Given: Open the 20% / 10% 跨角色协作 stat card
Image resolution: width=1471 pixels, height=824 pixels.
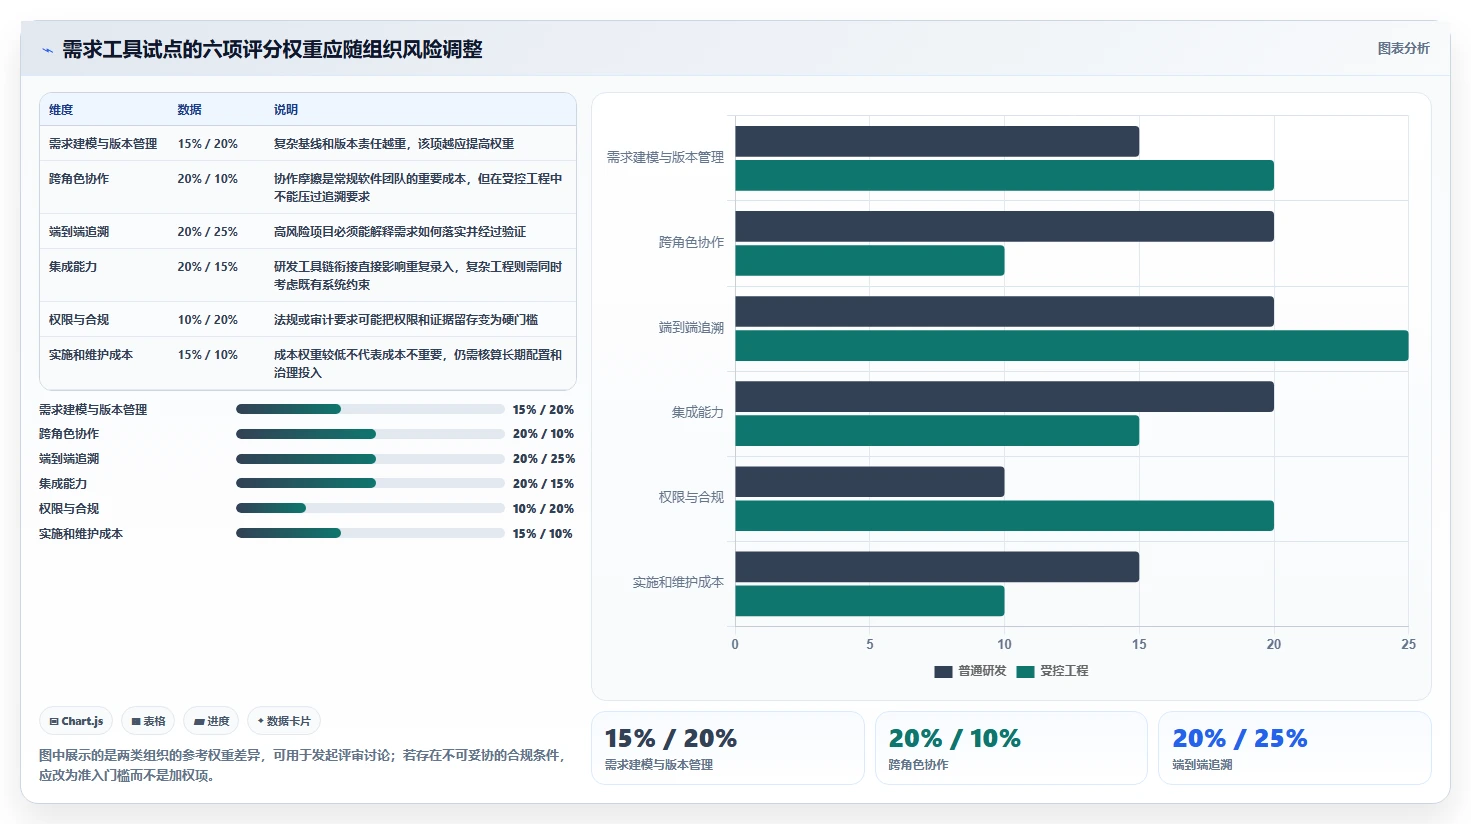Looking at the screenshot, I should point(1011,748).
